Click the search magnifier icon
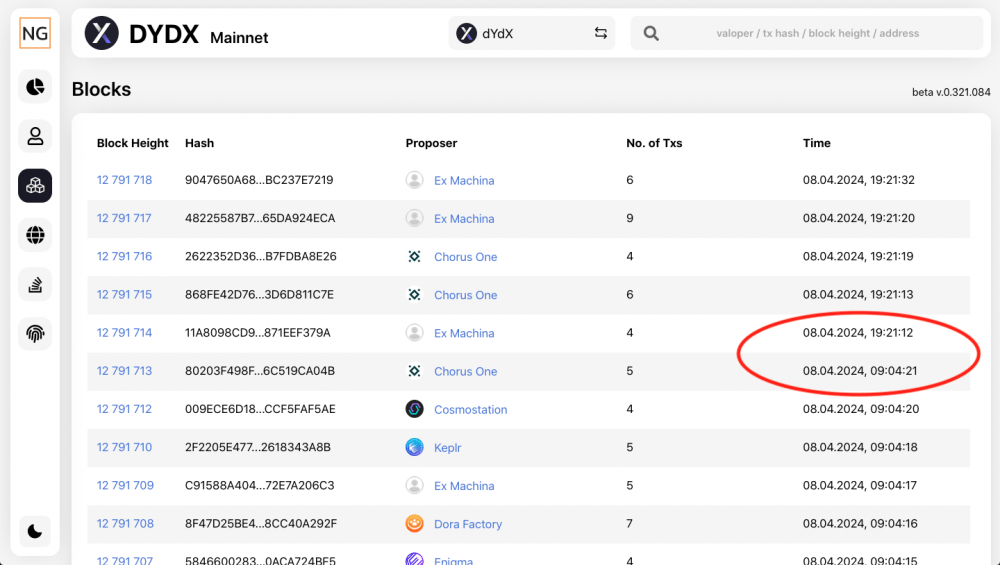This screenshot has width=1000, height=565. [651, 33]
